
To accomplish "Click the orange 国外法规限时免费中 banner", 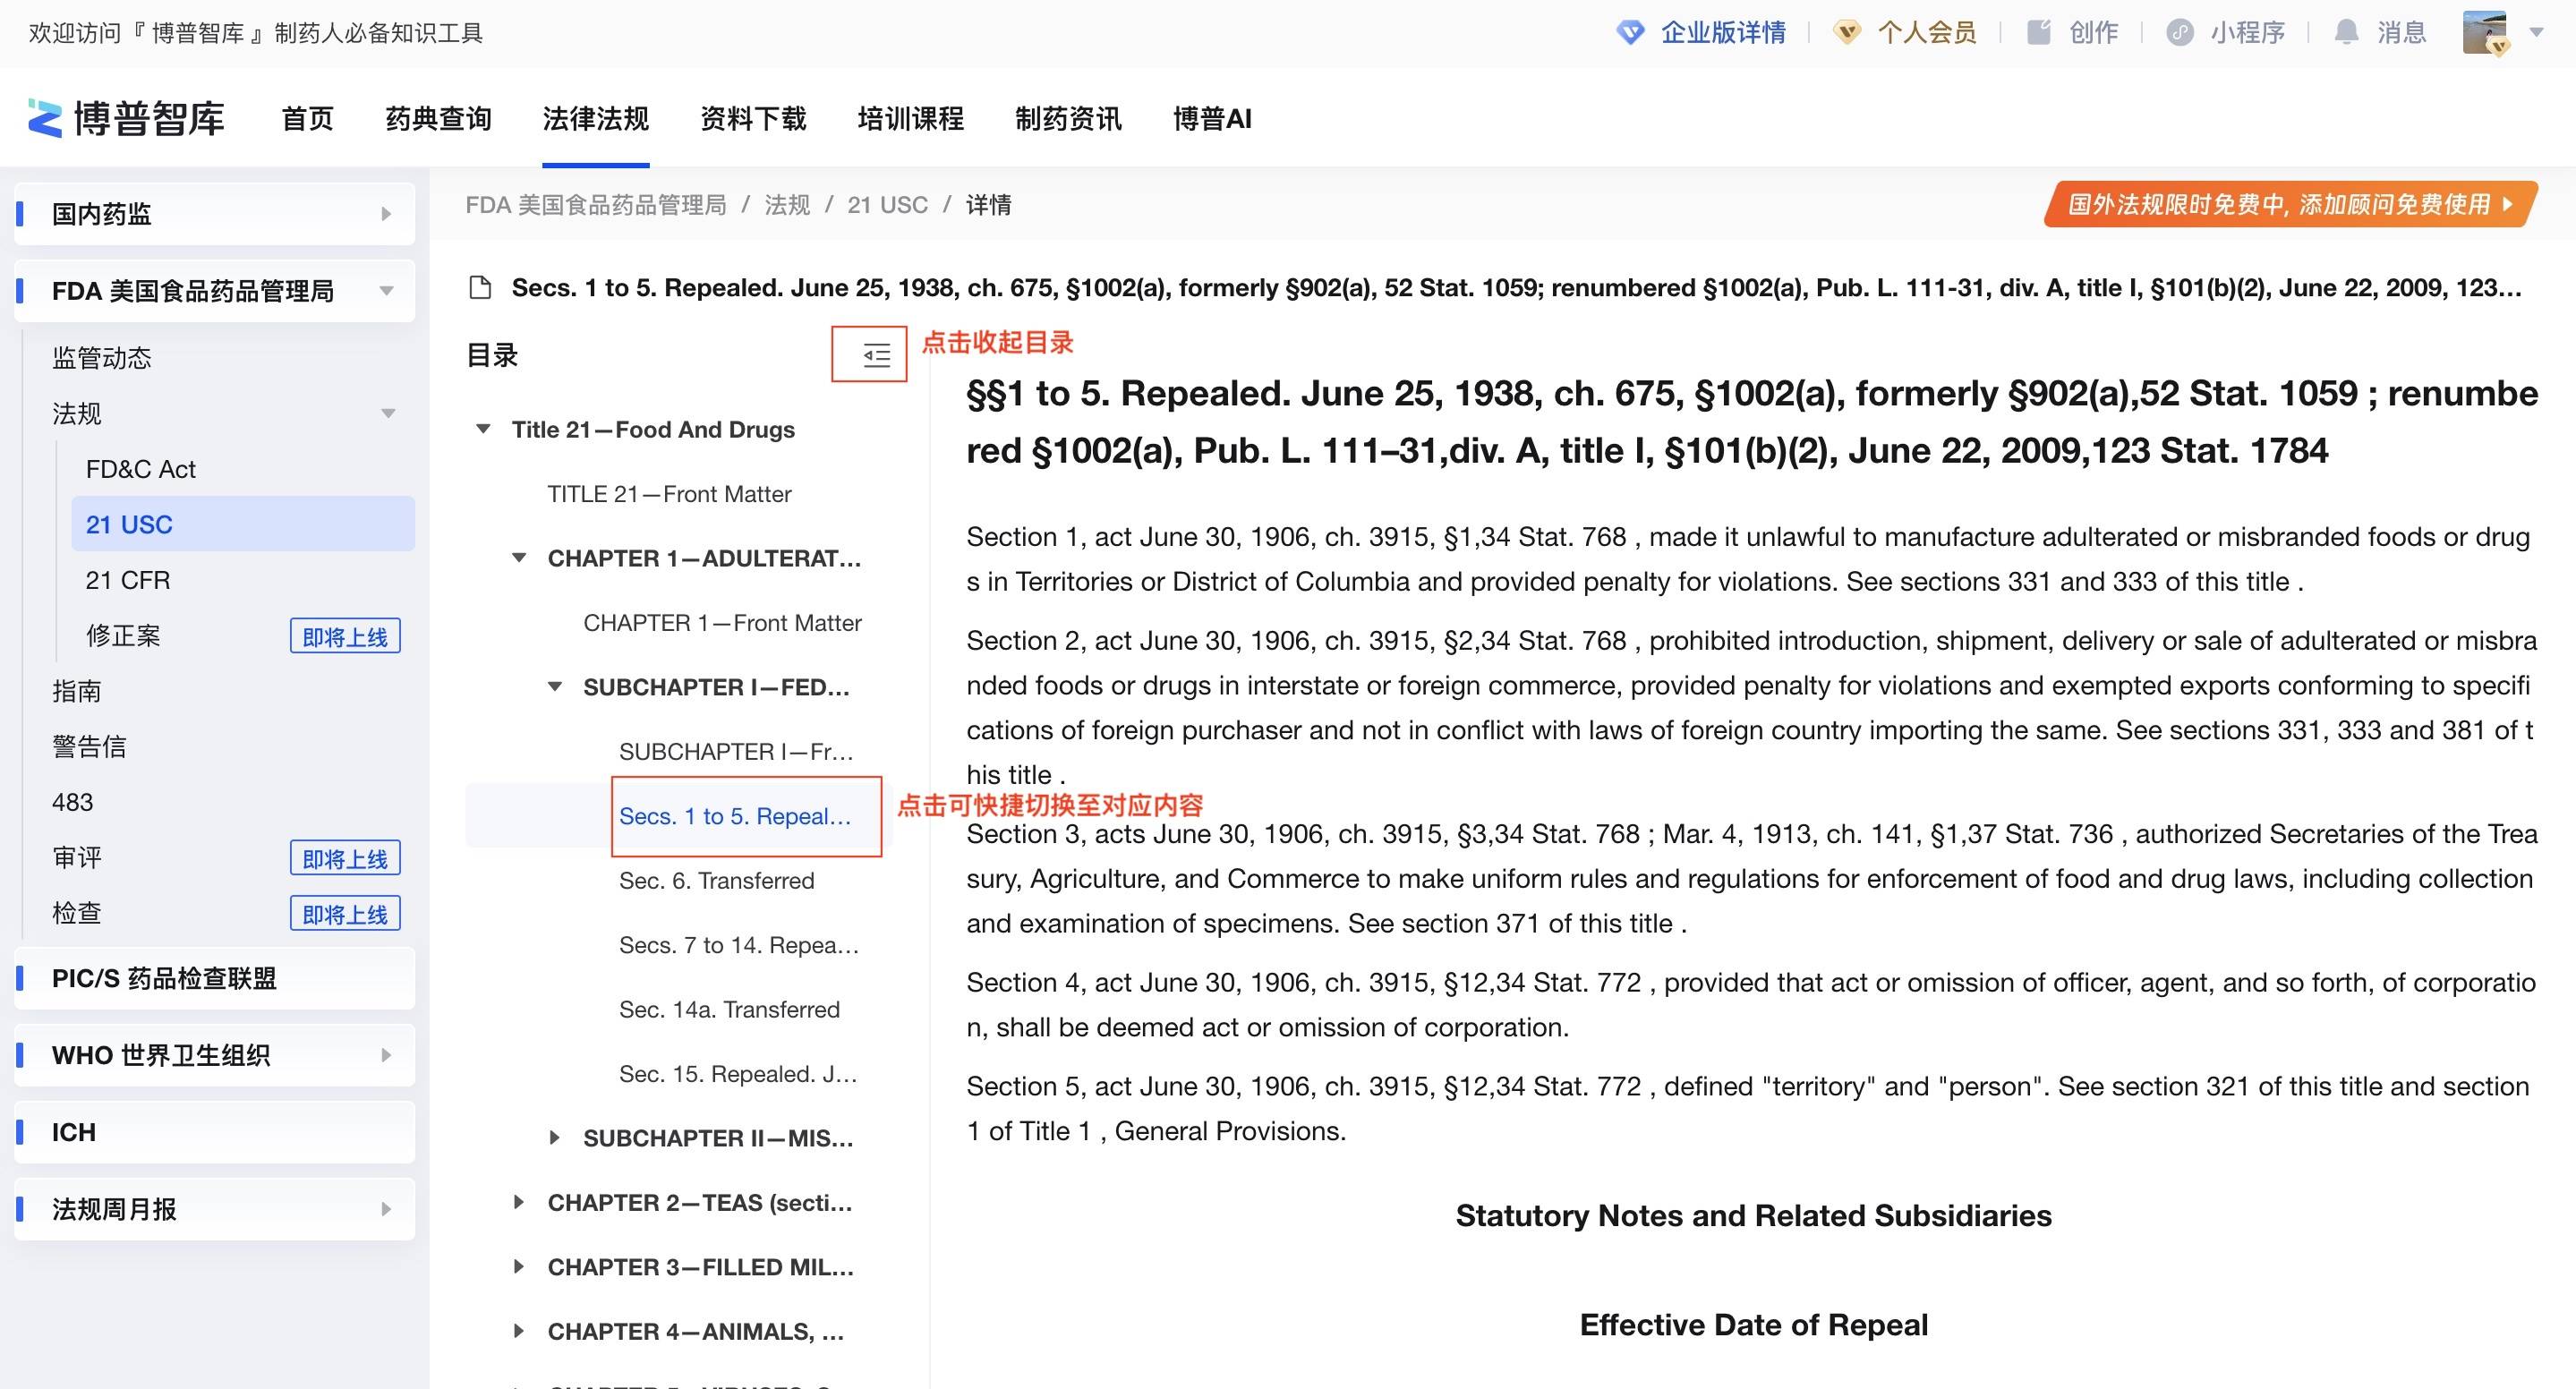I will coord(2290,204).
